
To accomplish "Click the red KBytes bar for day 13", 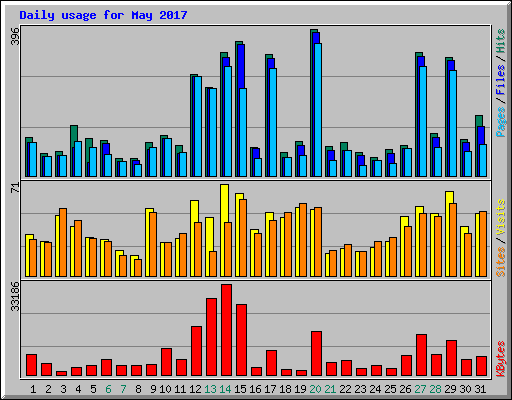I will (x=211, y=337).
